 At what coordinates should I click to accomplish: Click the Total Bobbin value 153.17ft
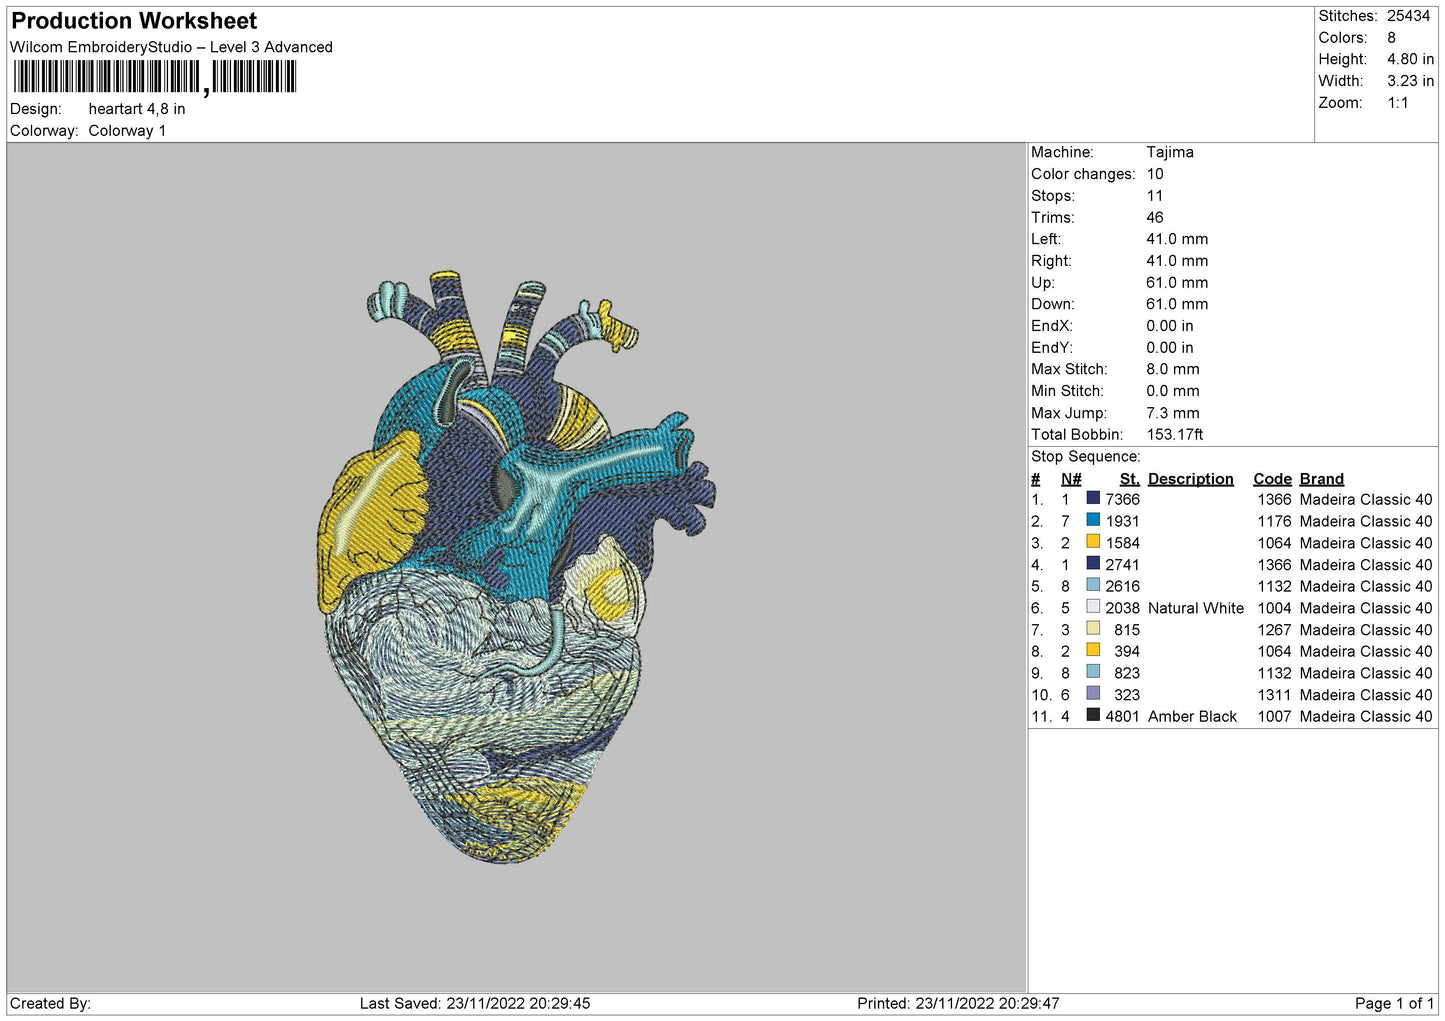pos(1174,434)
